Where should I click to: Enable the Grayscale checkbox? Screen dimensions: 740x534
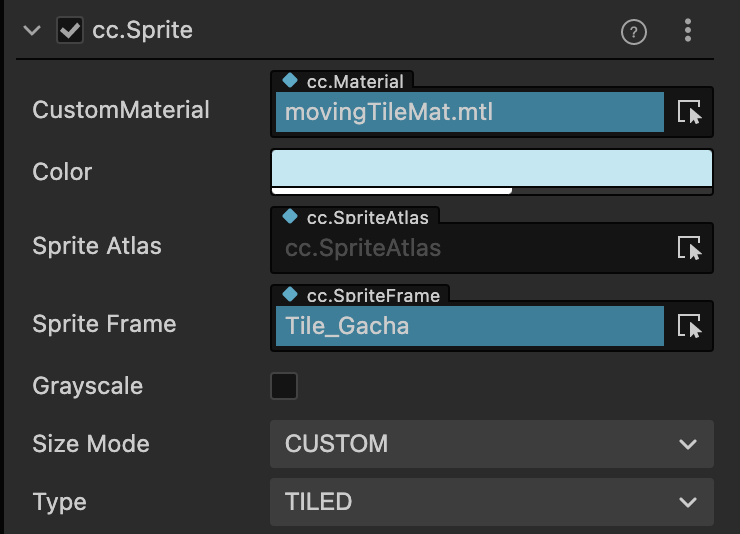(284, 386)
